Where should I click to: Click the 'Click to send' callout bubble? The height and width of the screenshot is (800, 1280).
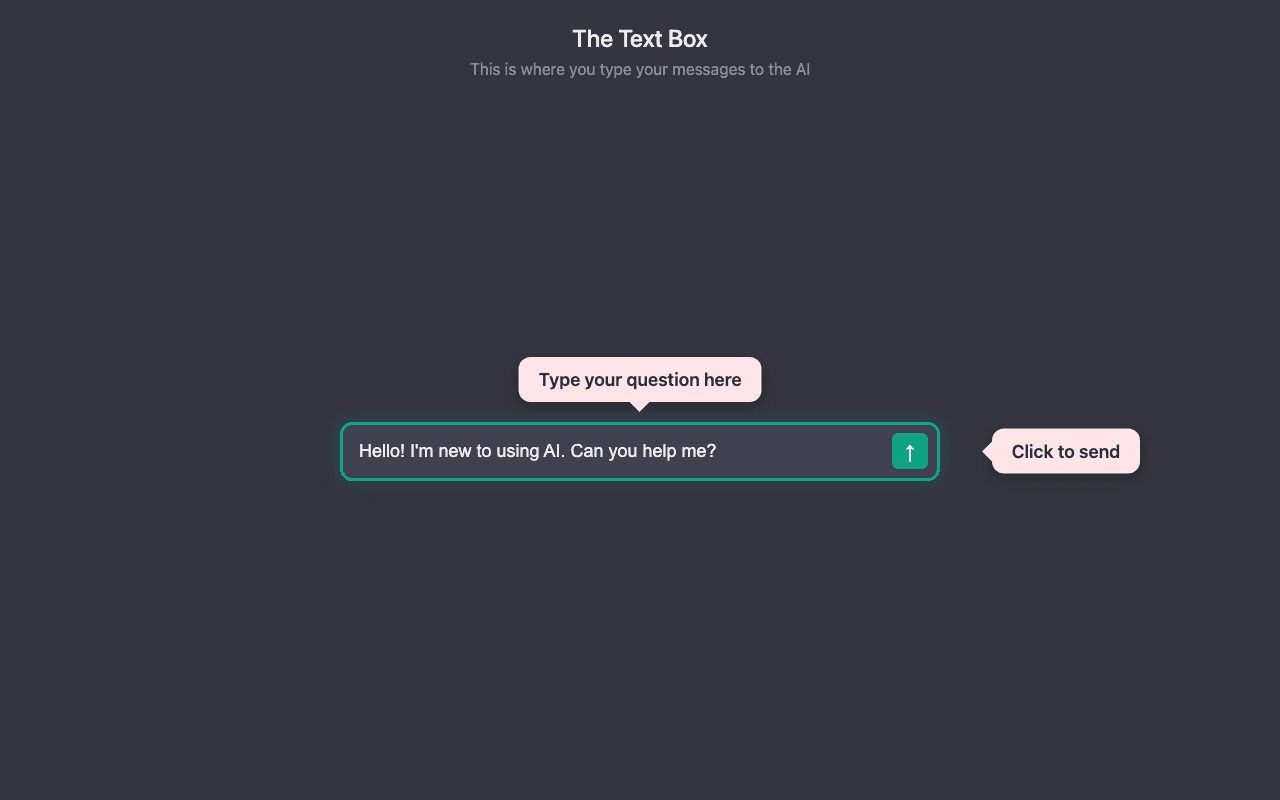click(x=1066, y=451)
